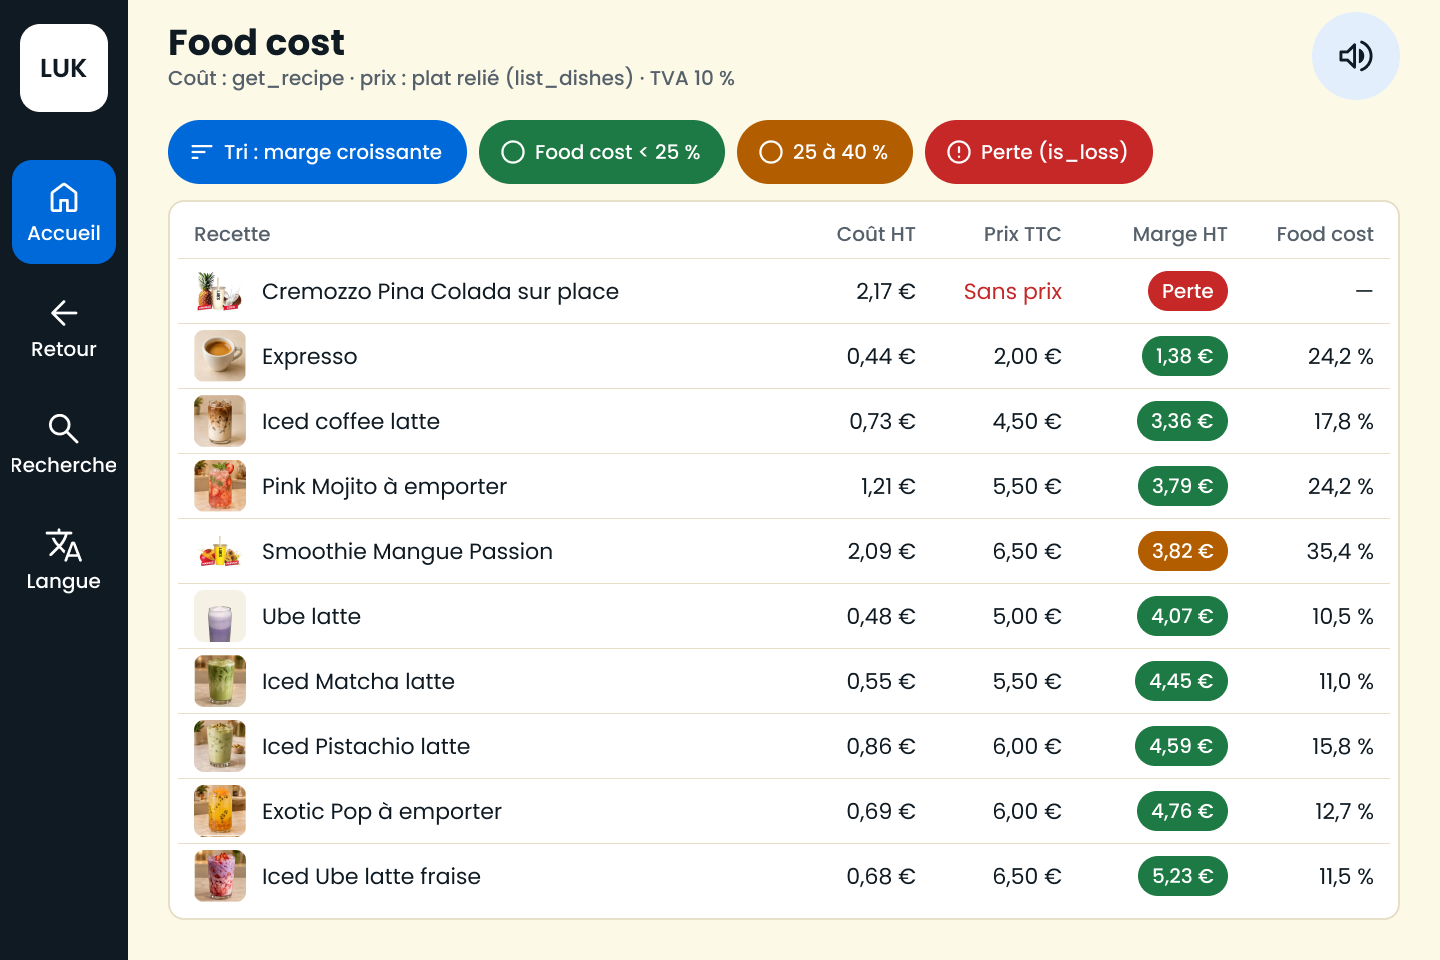Click the 2,17 € cost value
Image resolution: width=1440 pixels, height=960 pixels.
pyautogui.click(x=886, y=291)
